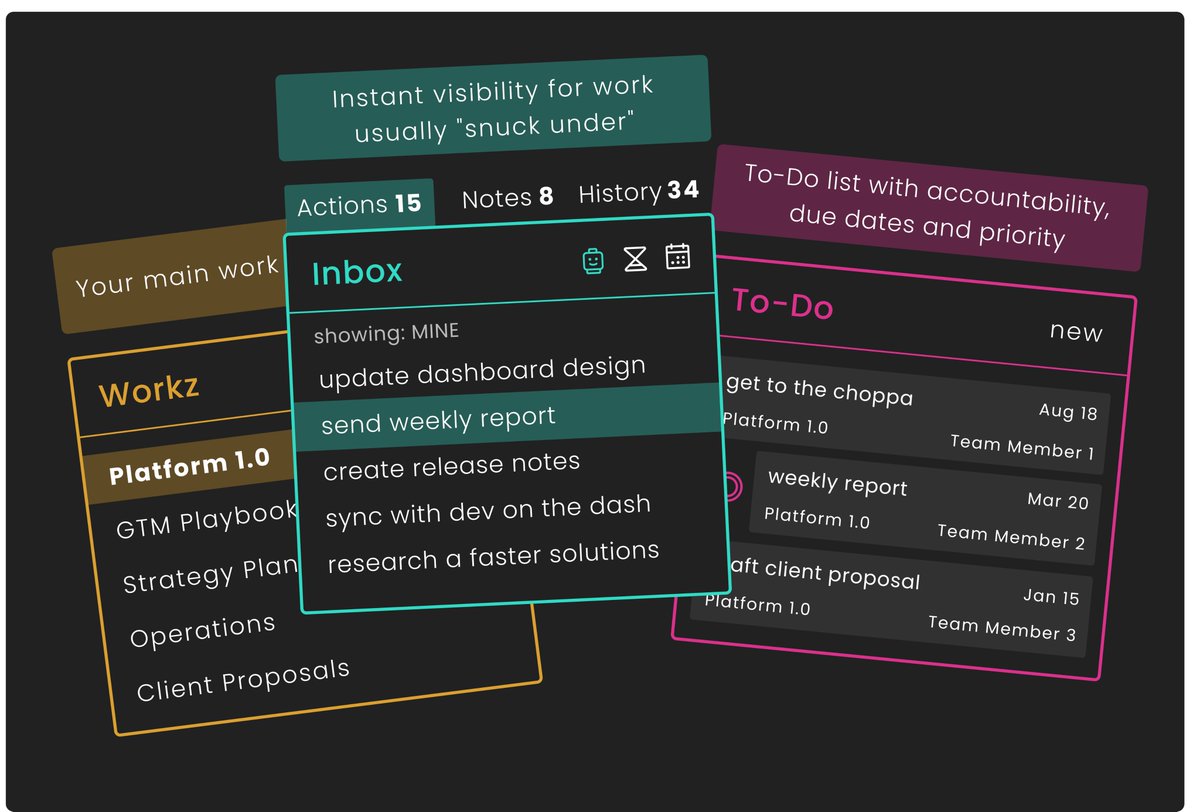Click assignee Team Member 2
This screenshot has width=1200, height=812.
1011,537
